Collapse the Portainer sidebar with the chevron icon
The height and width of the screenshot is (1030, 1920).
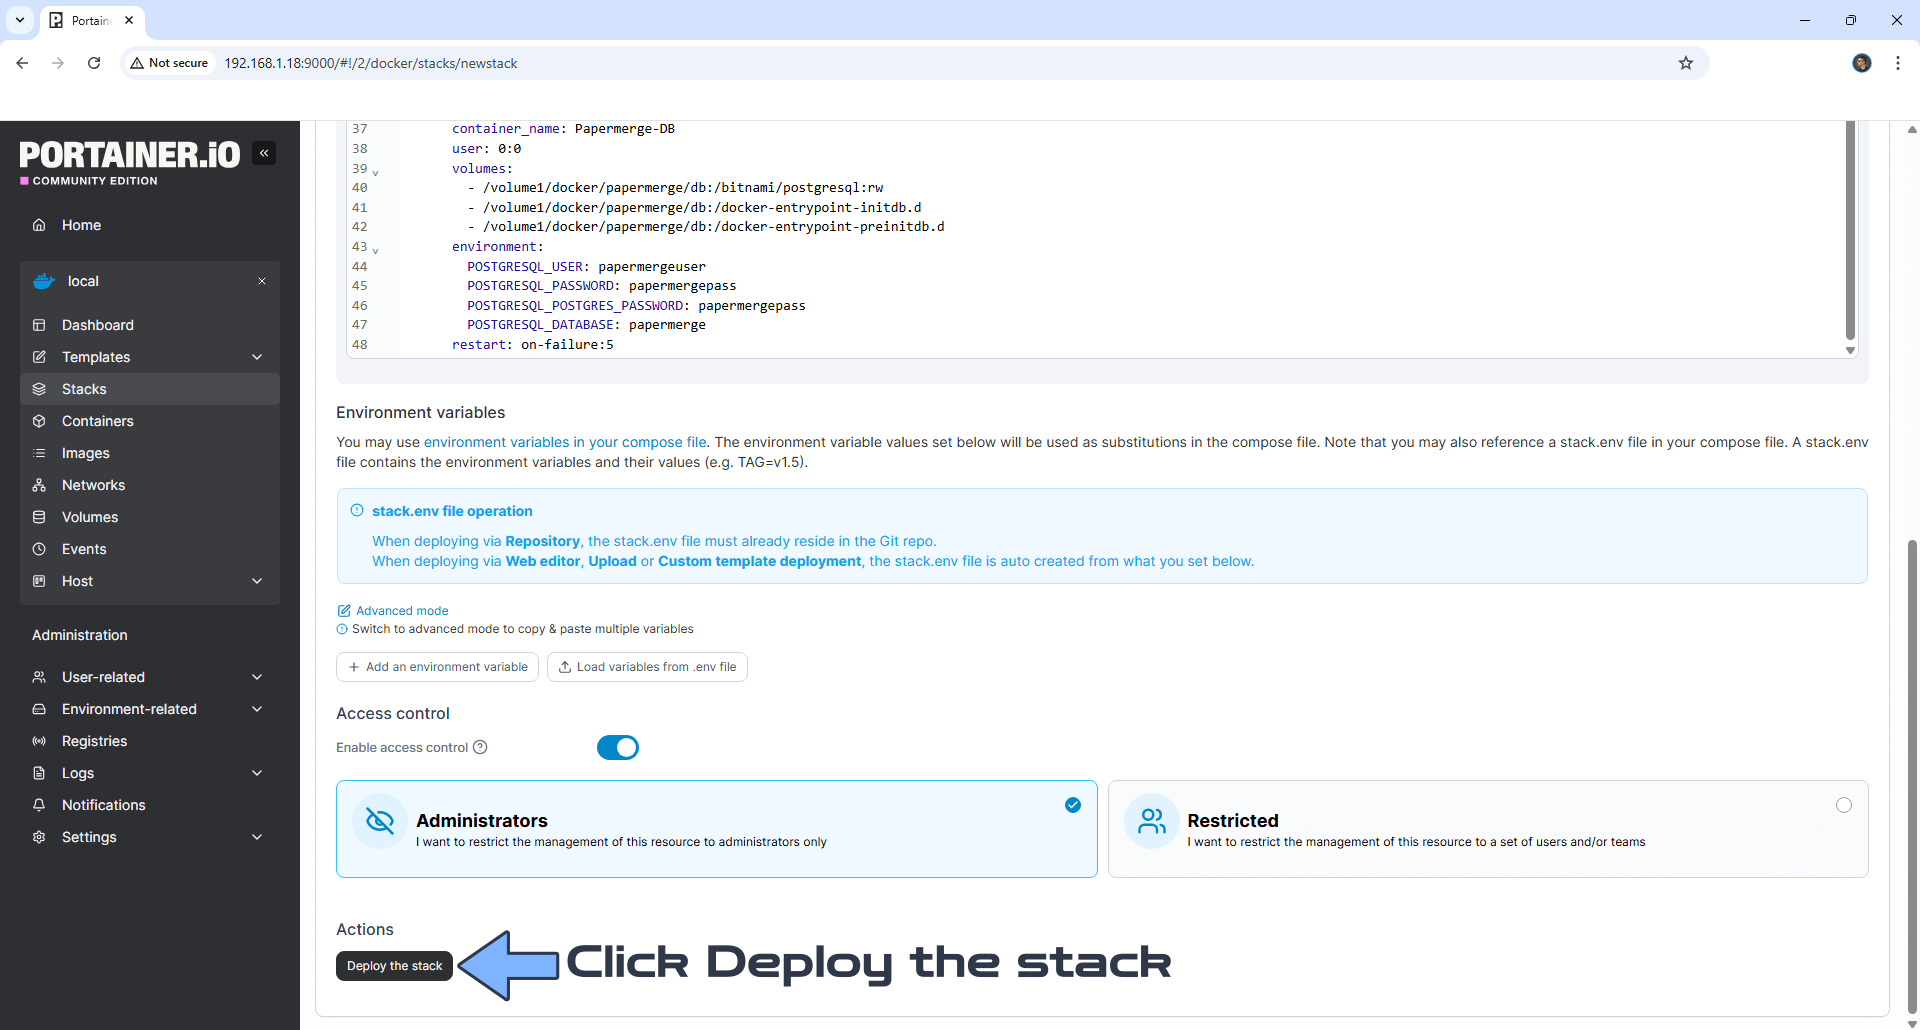pos(264,153)
